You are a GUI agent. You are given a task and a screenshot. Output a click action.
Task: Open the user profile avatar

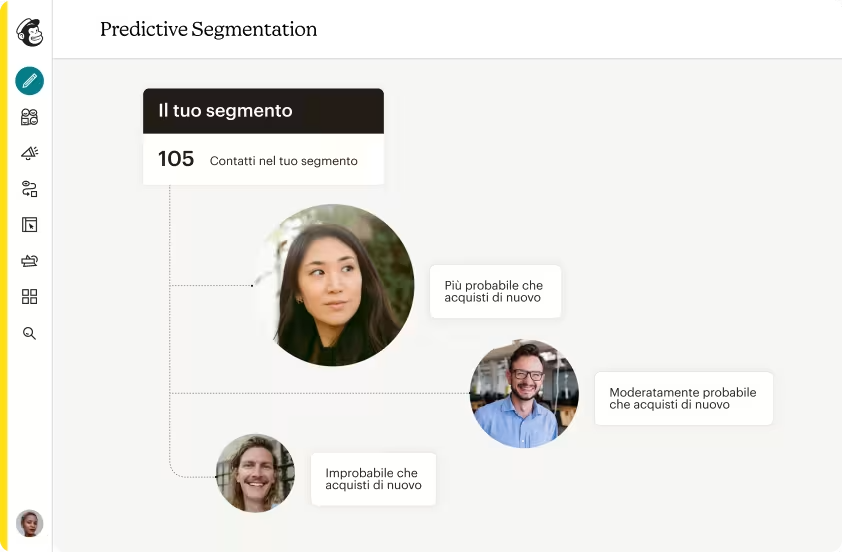click(29, 523)
